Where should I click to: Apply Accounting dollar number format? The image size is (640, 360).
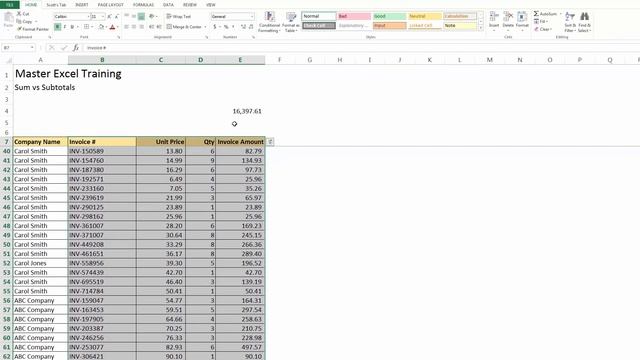click(x=215, y=27)
